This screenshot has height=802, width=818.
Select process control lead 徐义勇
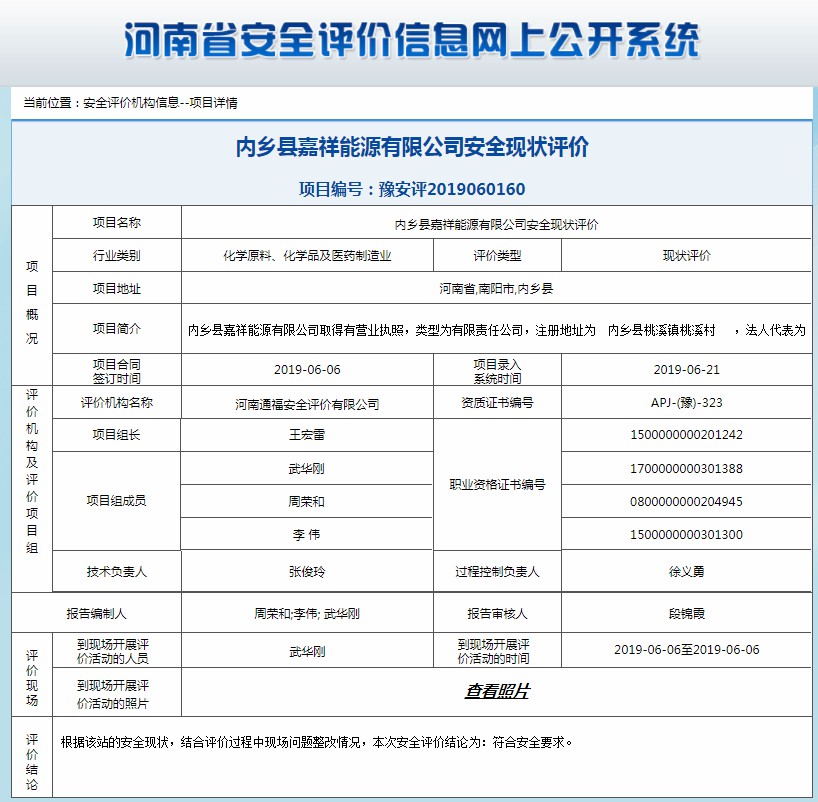[x=687, y=572]
